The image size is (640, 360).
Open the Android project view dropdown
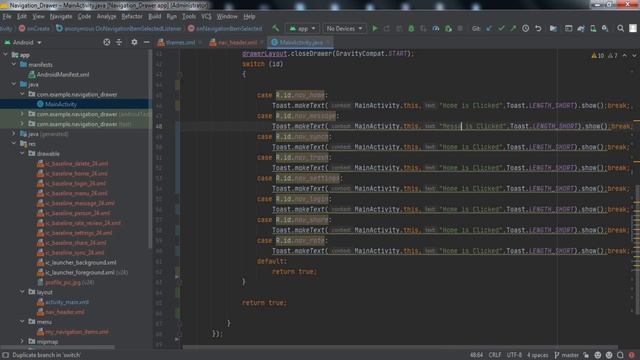(x=23, y=42)
